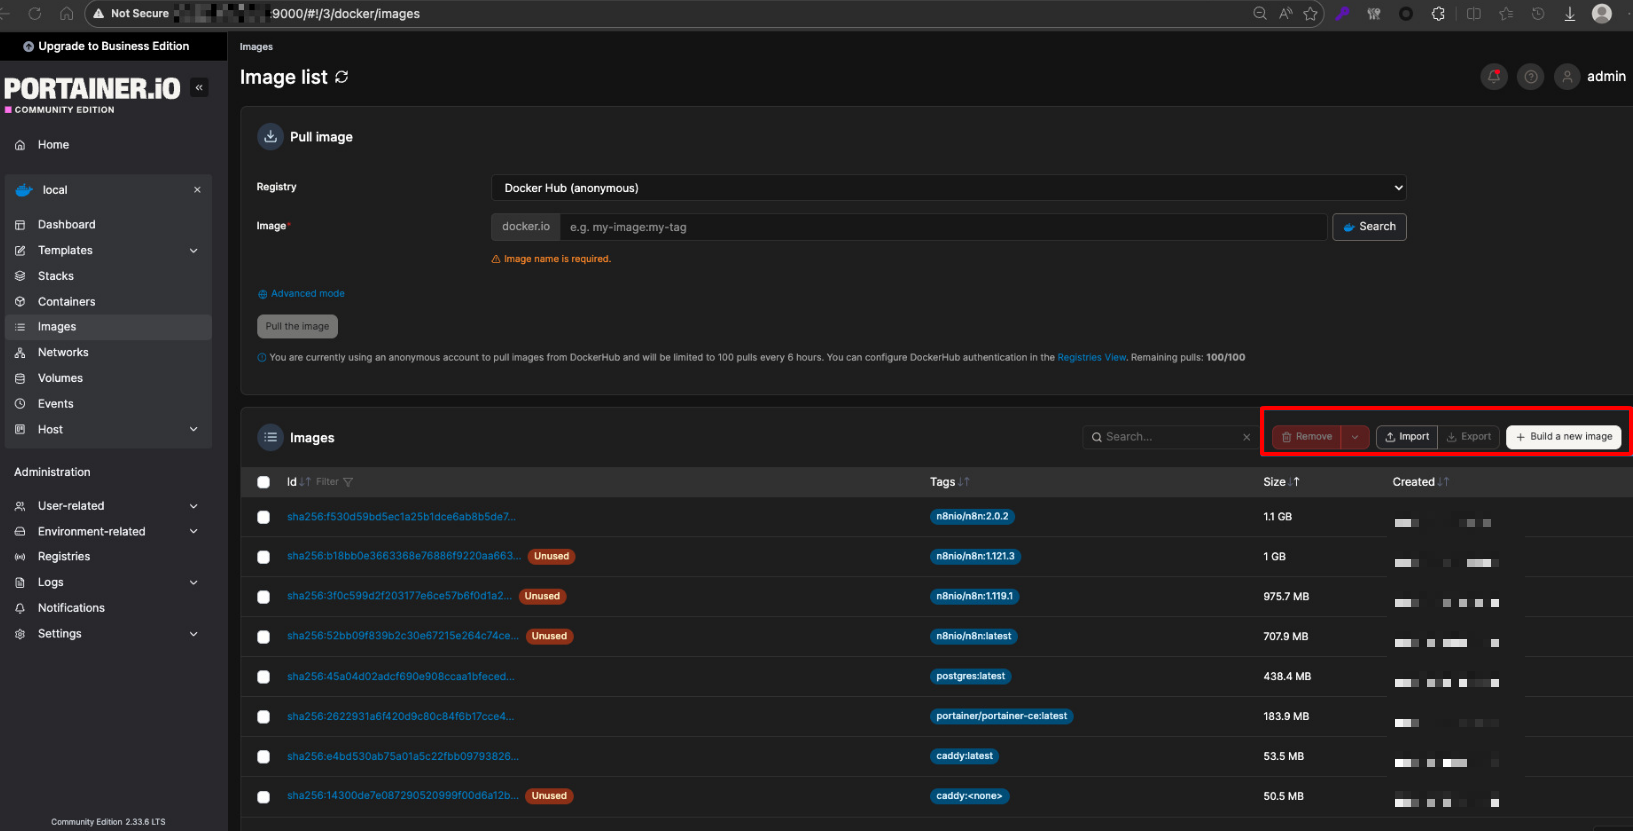
Task: Click the browser profile avatar icon
Action: [1602, 14]
